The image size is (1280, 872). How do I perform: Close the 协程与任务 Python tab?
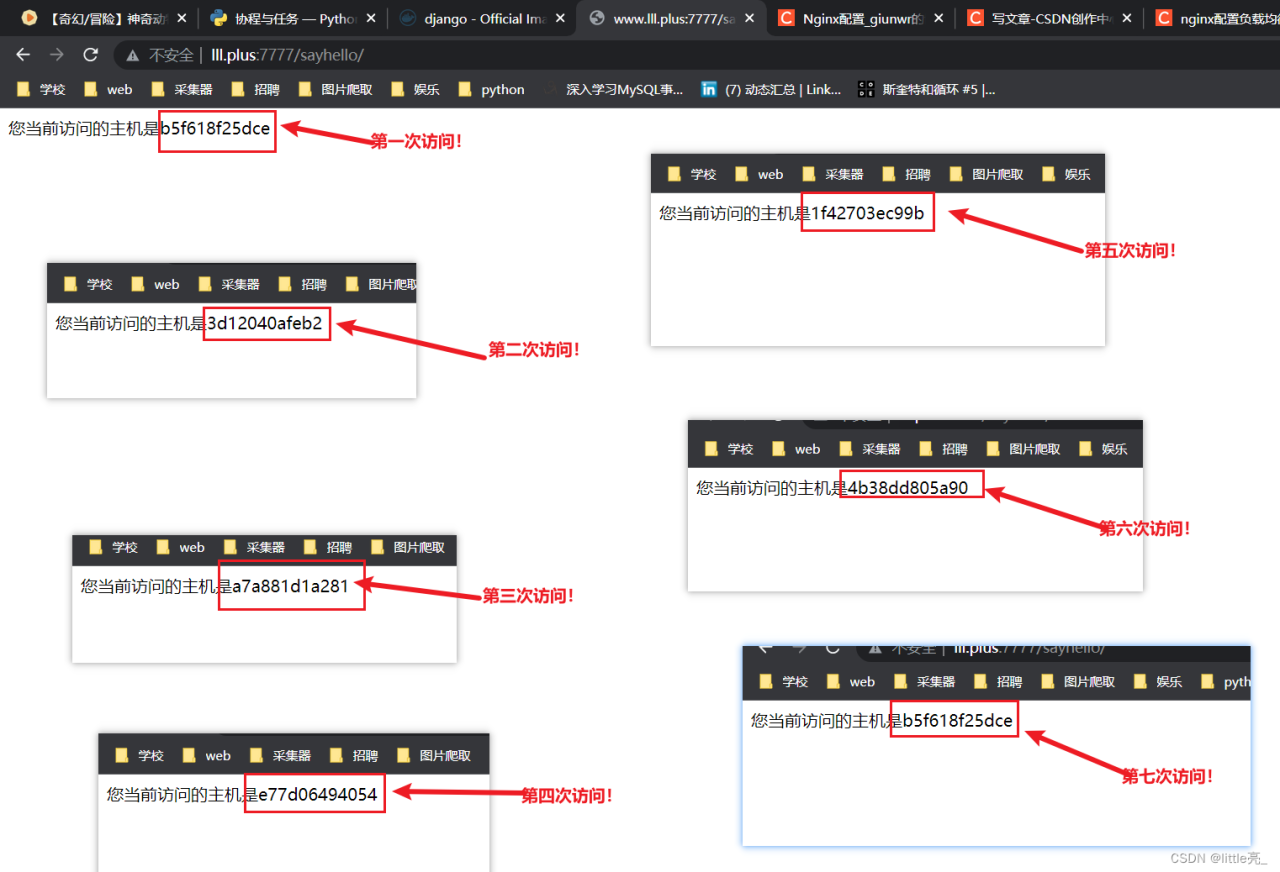pos(371,18)
